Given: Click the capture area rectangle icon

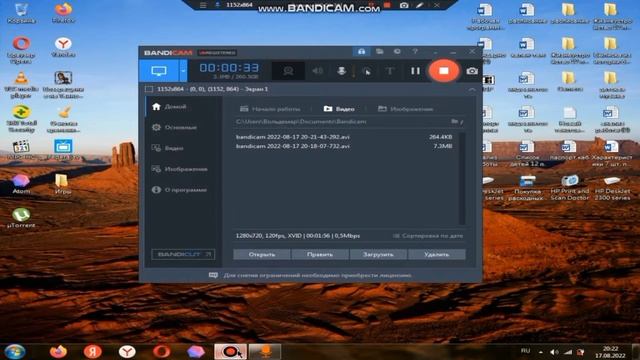Looking at the screenshot, I should pos(149,89).
